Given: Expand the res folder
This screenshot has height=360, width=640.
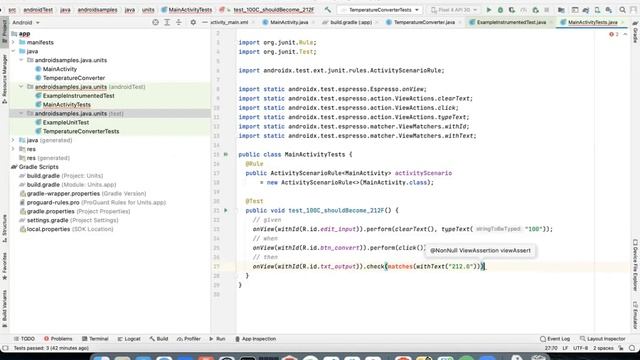Looking at the screenshot, I should pos(13,149).
